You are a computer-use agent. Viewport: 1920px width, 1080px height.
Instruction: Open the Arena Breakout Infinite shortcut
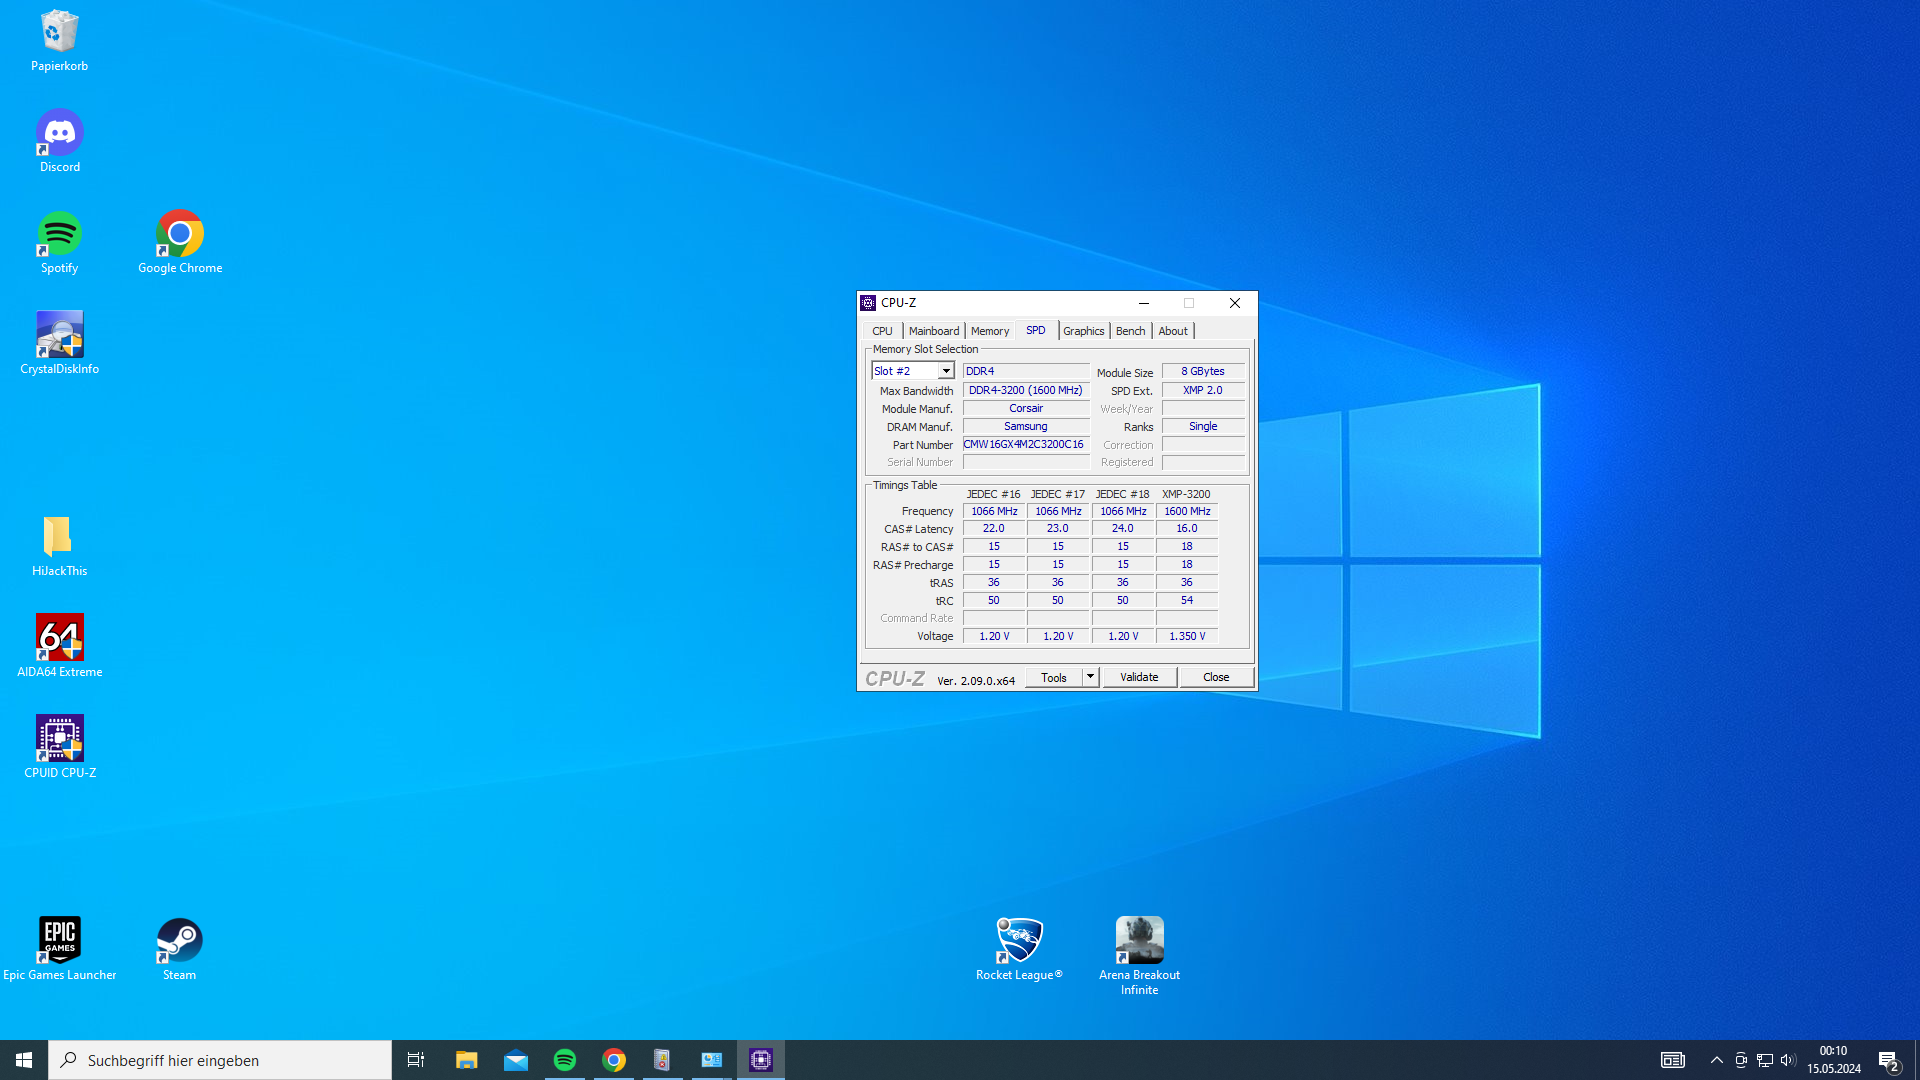pyautogui.click(x=1139, y=942)
